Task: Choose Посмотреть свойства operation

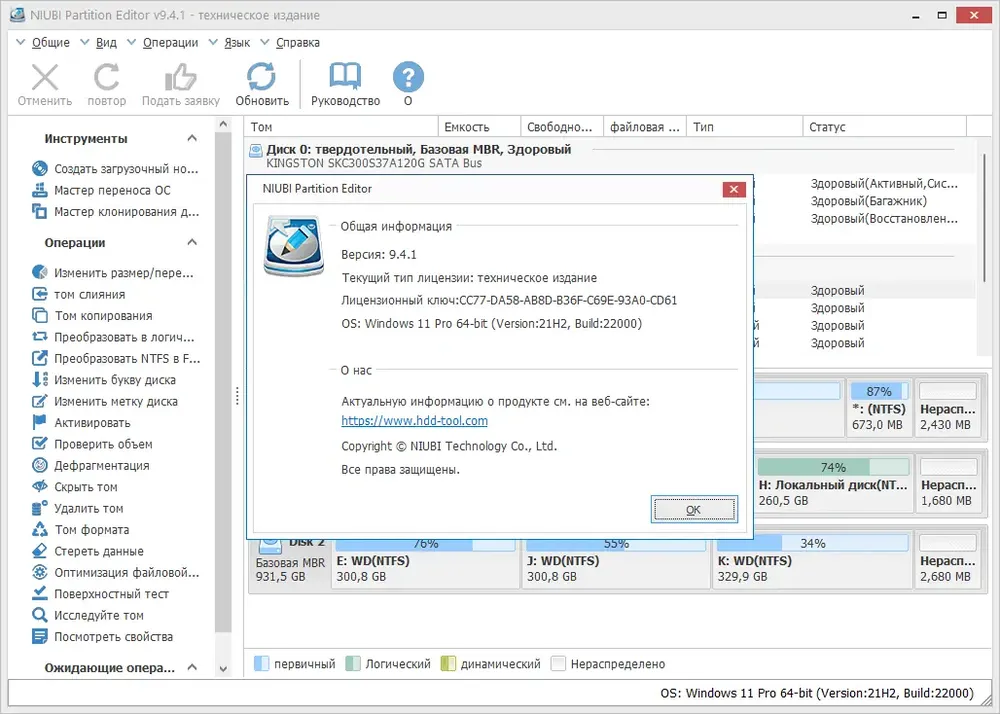Action: [x=102, y=637]
